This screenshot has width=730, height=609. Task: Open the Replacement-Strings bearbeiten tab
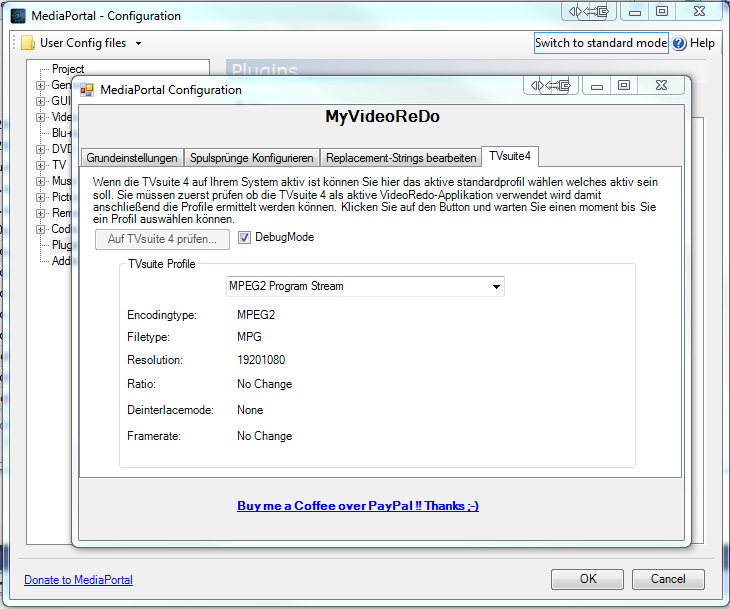point(400,158)
